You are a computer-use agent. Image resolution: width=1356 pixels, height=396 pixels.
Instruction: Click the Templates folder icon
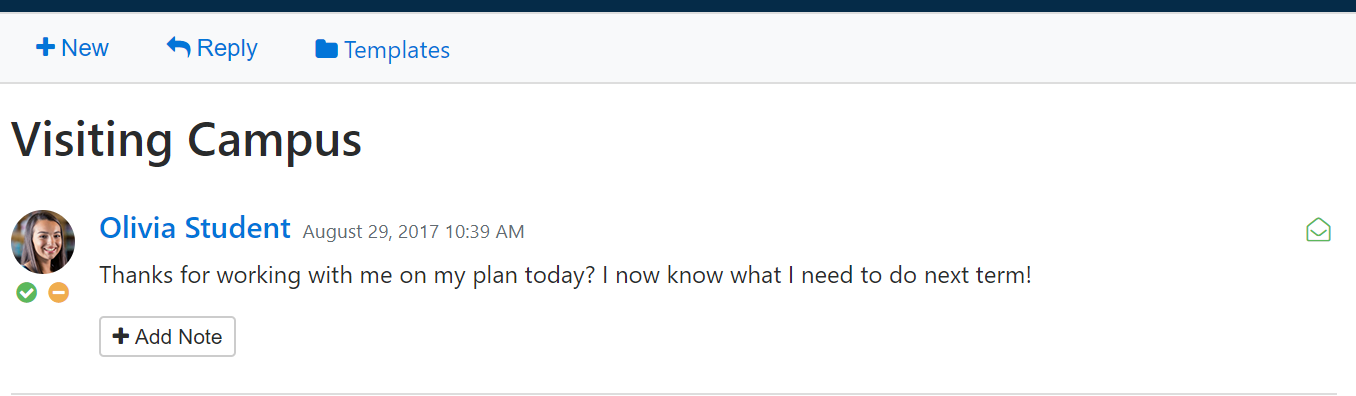(x=326, y=49)
